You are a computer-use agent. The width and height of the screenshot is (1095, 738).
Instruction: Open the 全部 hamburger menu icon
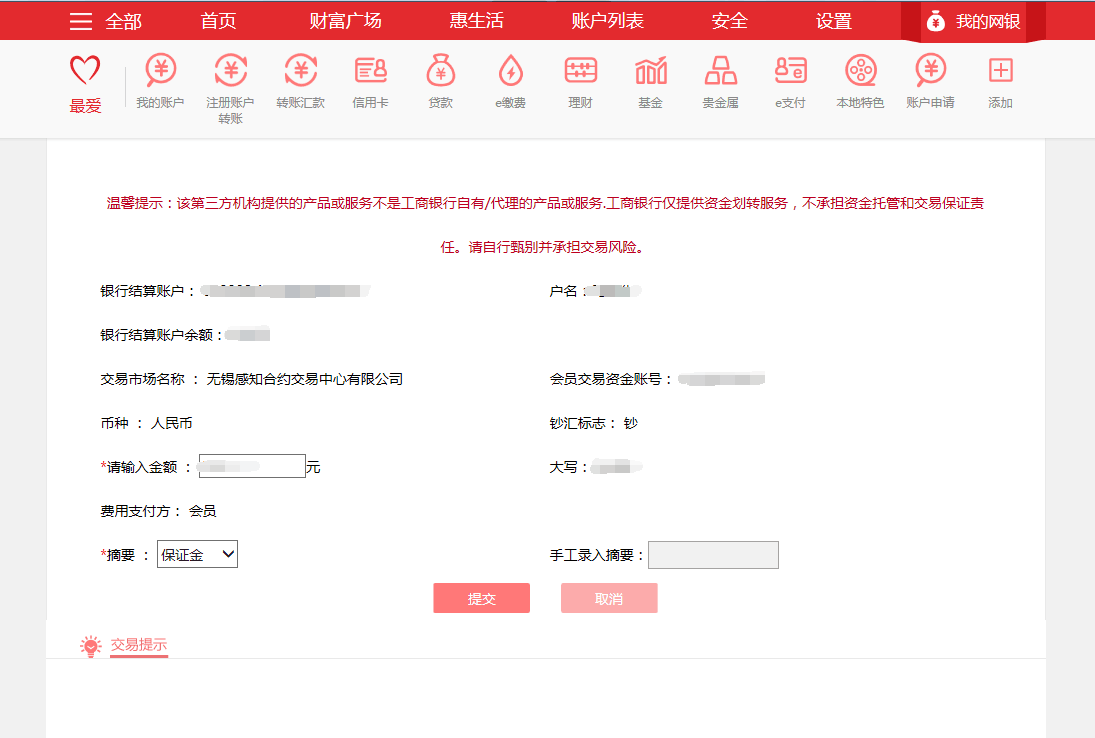(x=81, y=22)
